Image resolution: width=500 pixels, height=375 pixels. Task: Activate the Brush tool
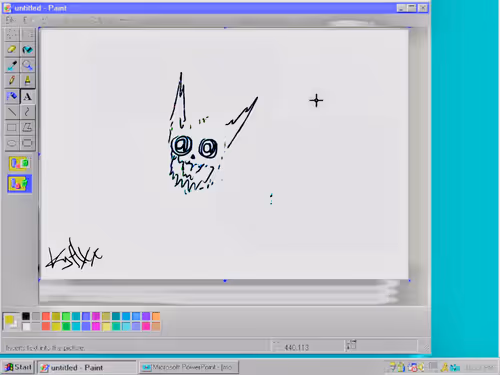27,80
